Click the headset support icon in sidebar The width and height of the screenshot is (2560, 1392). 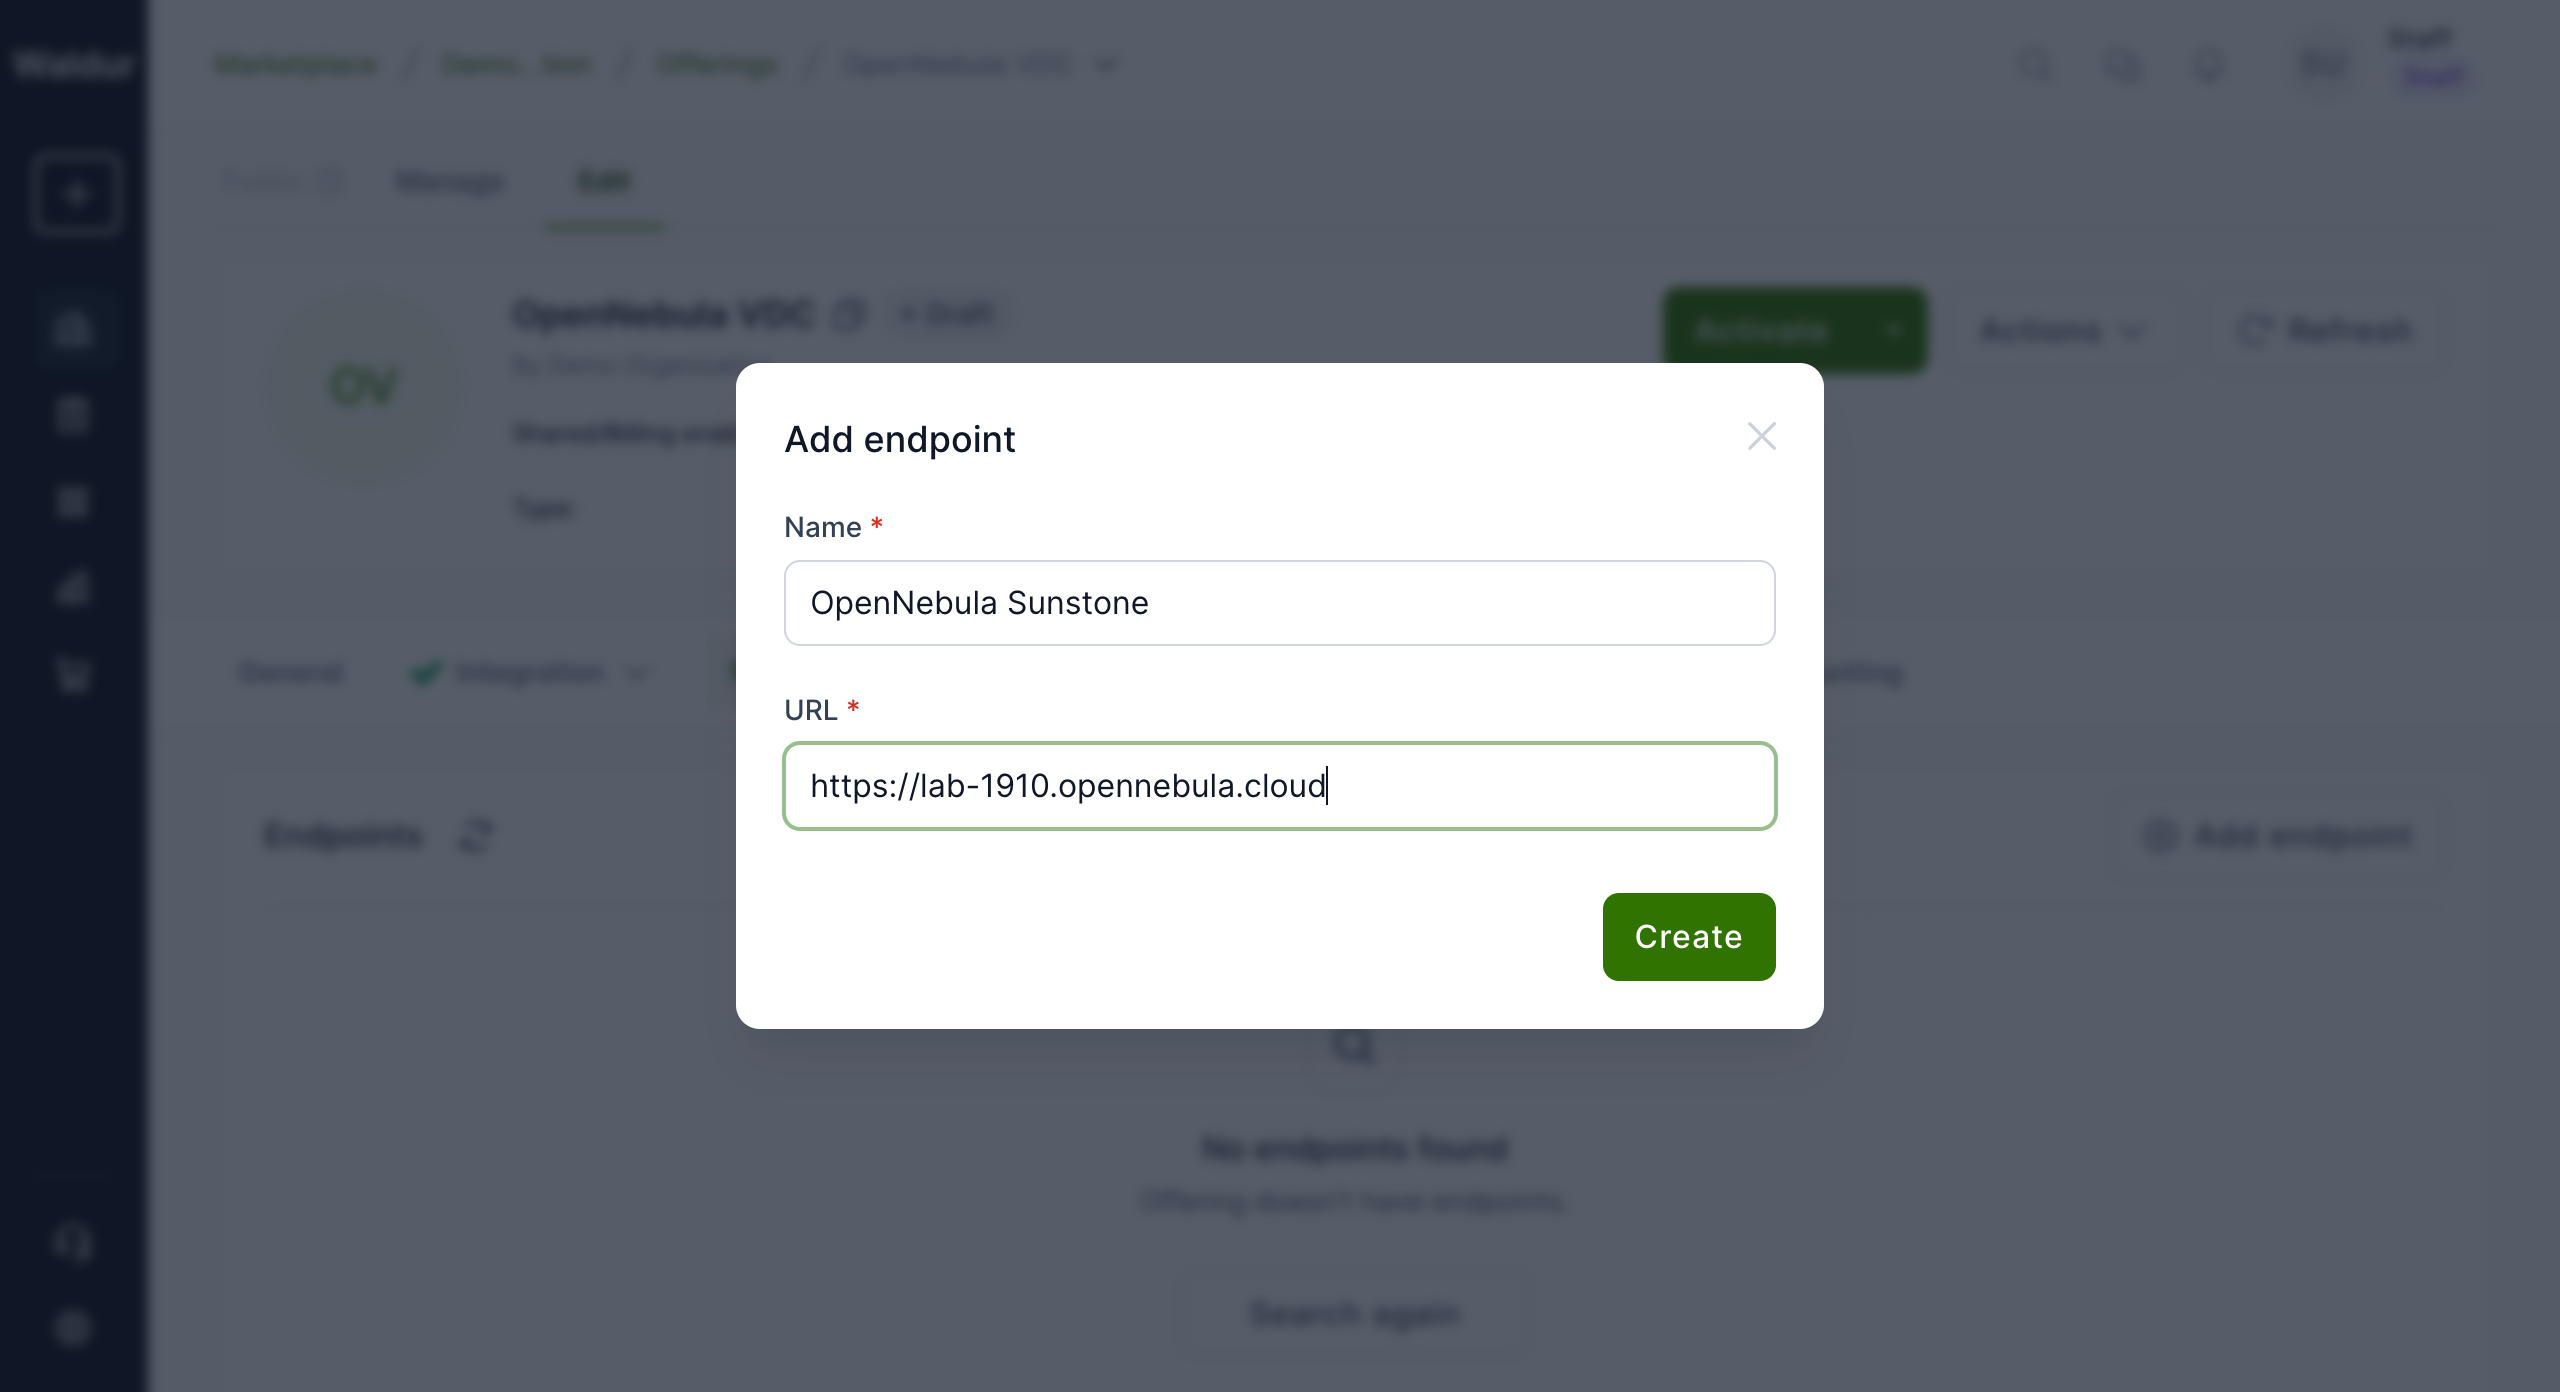coord(73,1243)
